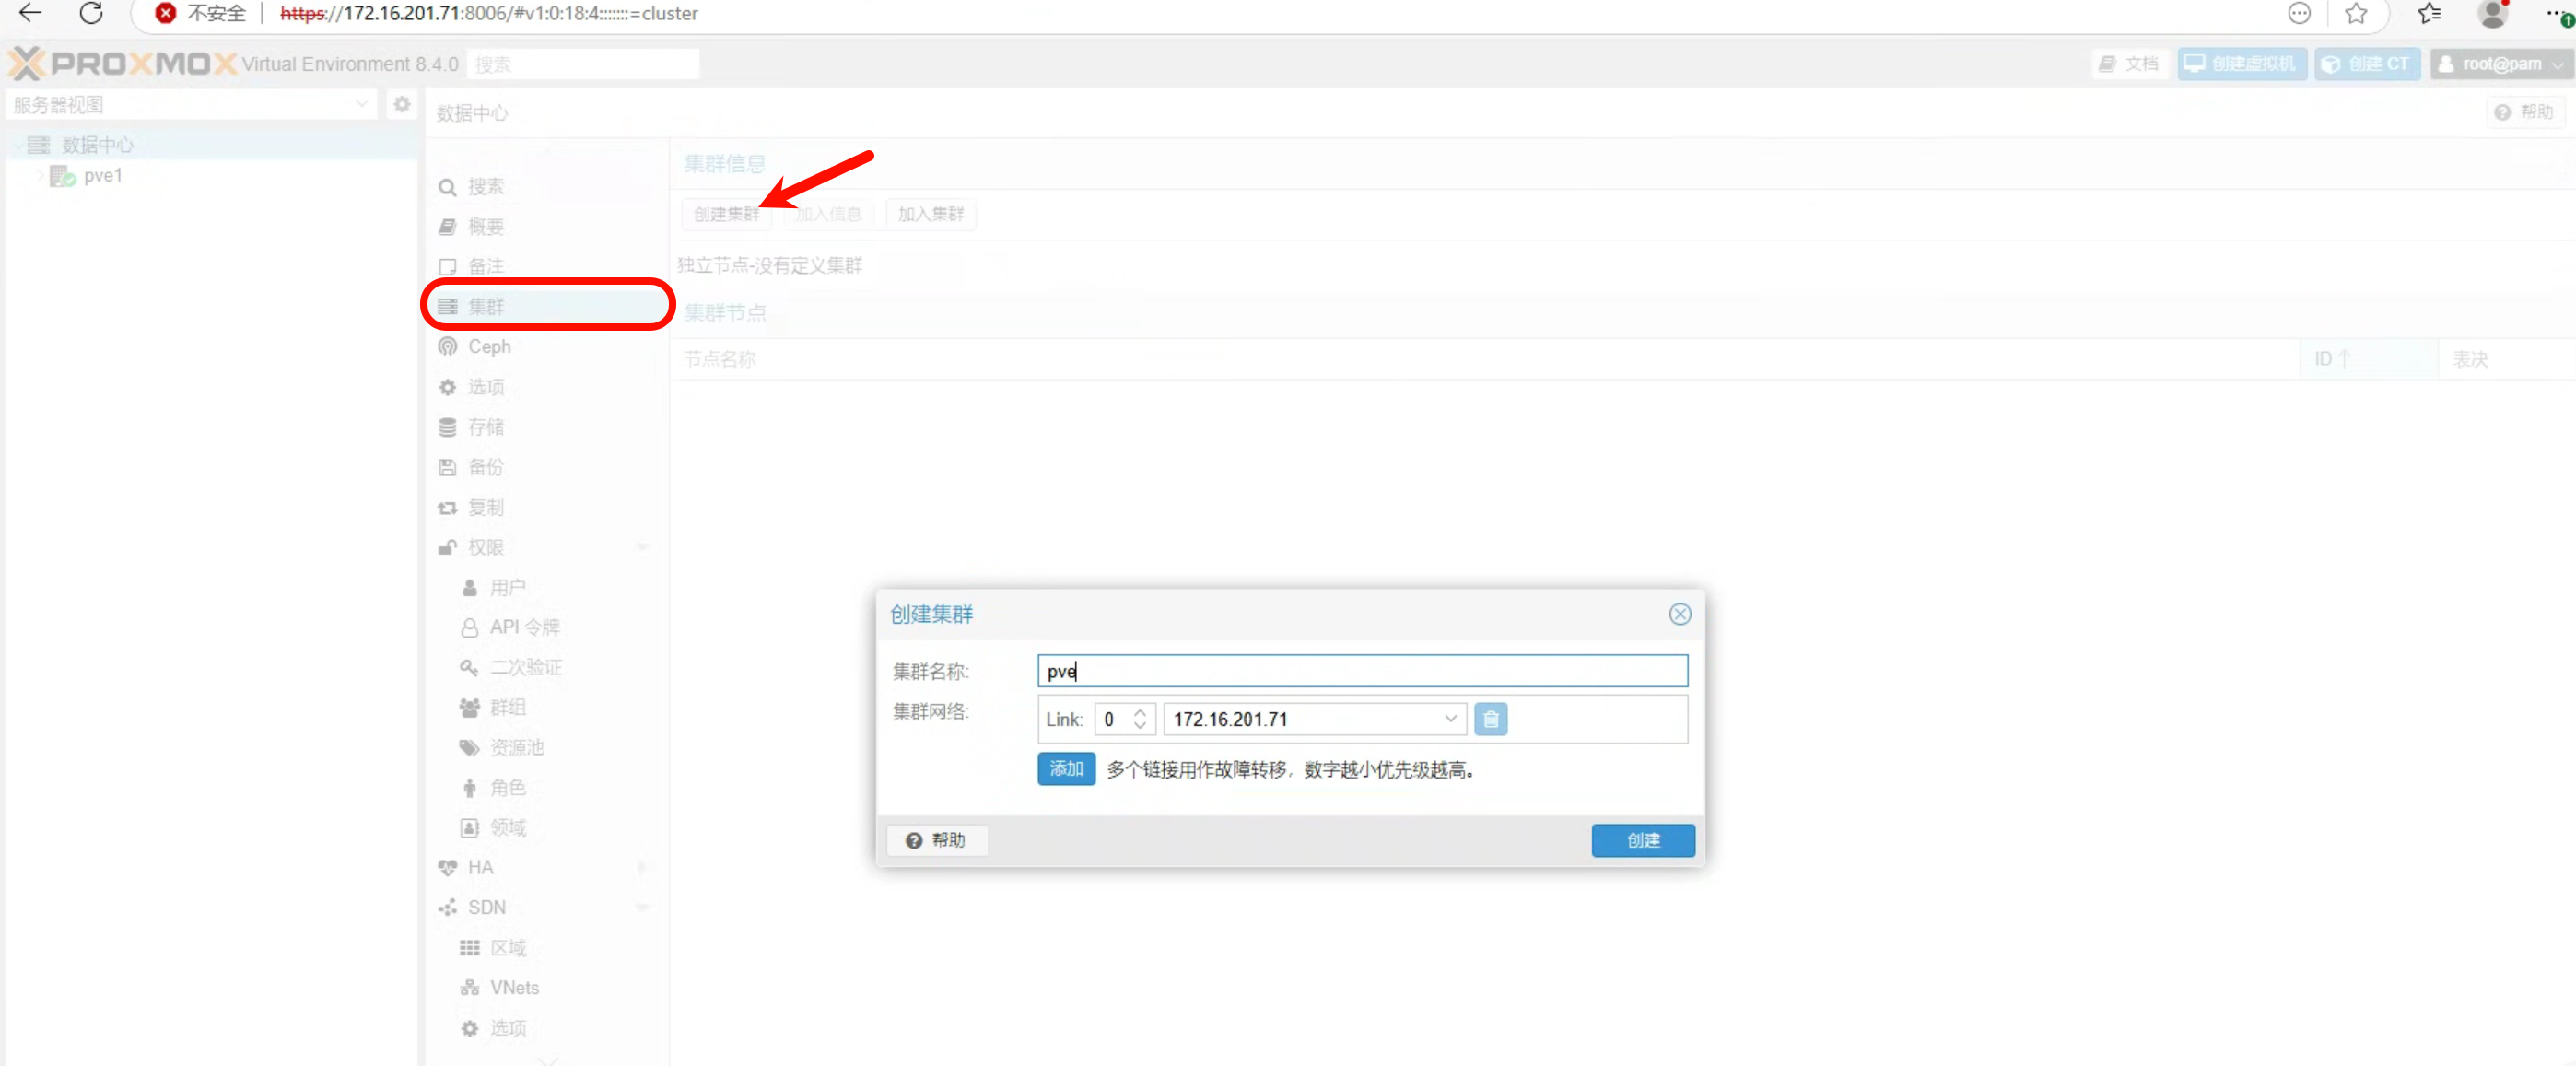
Task: Open the 备份 backup menu item
Action: point(486,467)
